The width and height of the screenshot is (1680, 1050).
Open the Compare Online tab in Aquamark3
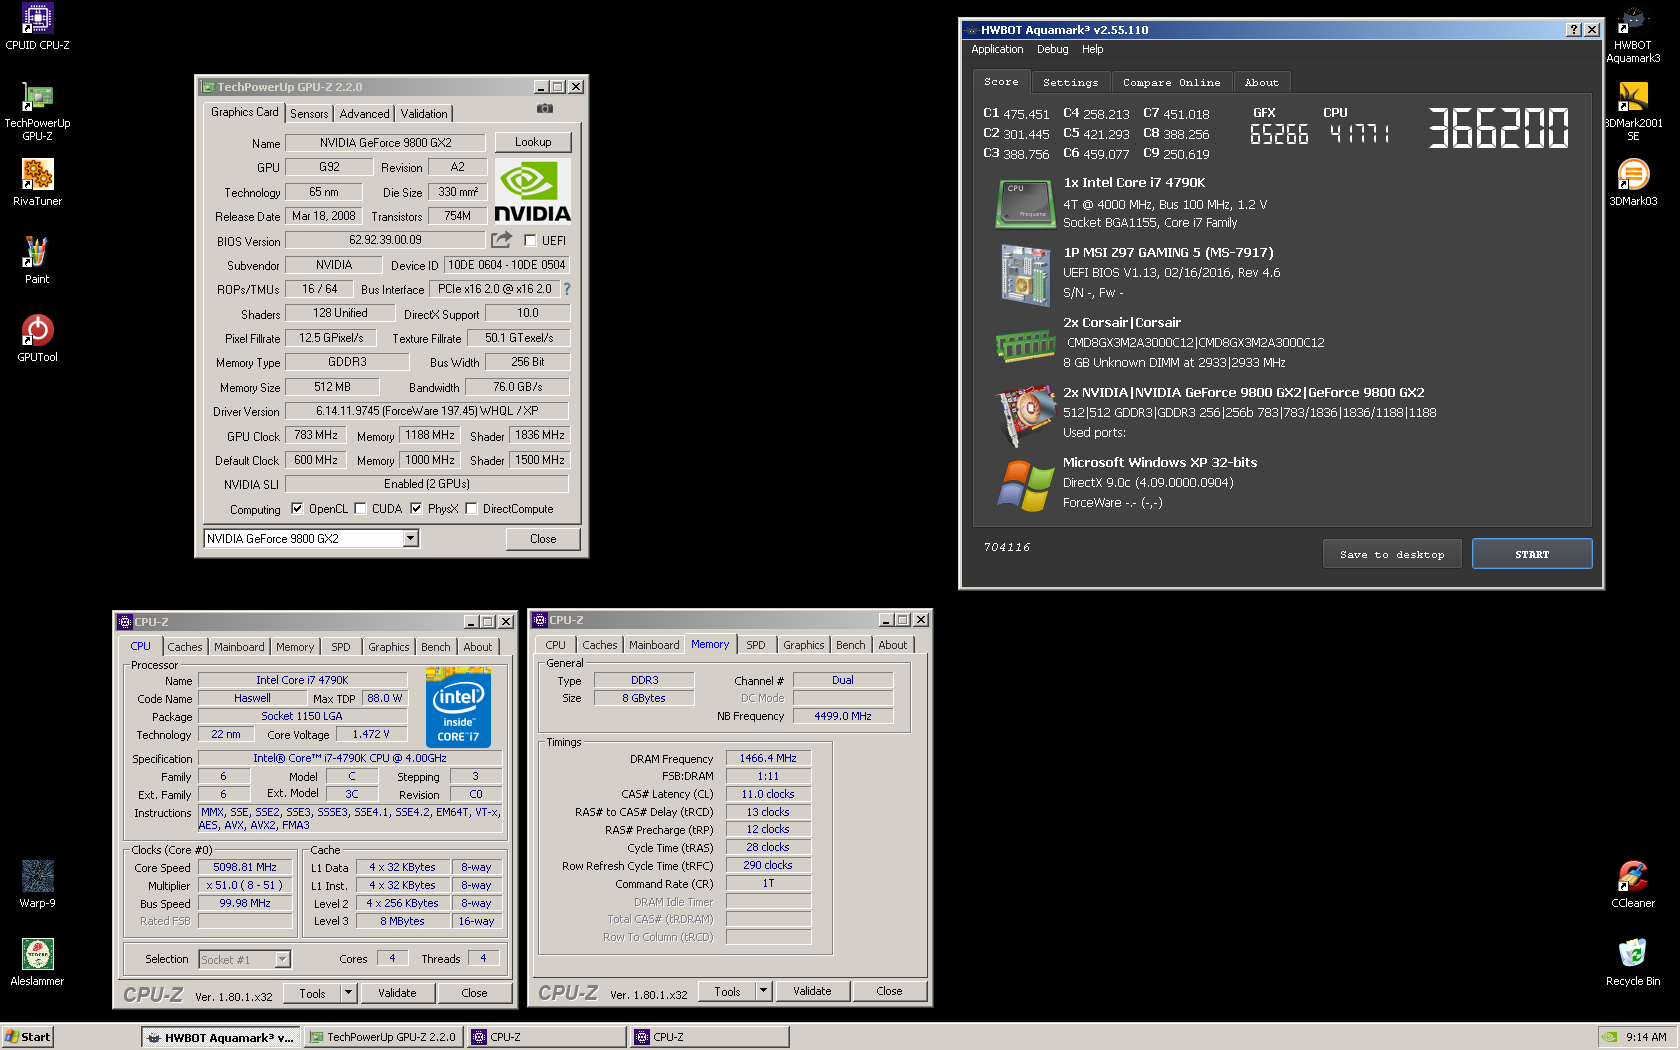pyautogui.click(x=1171, y=82)
